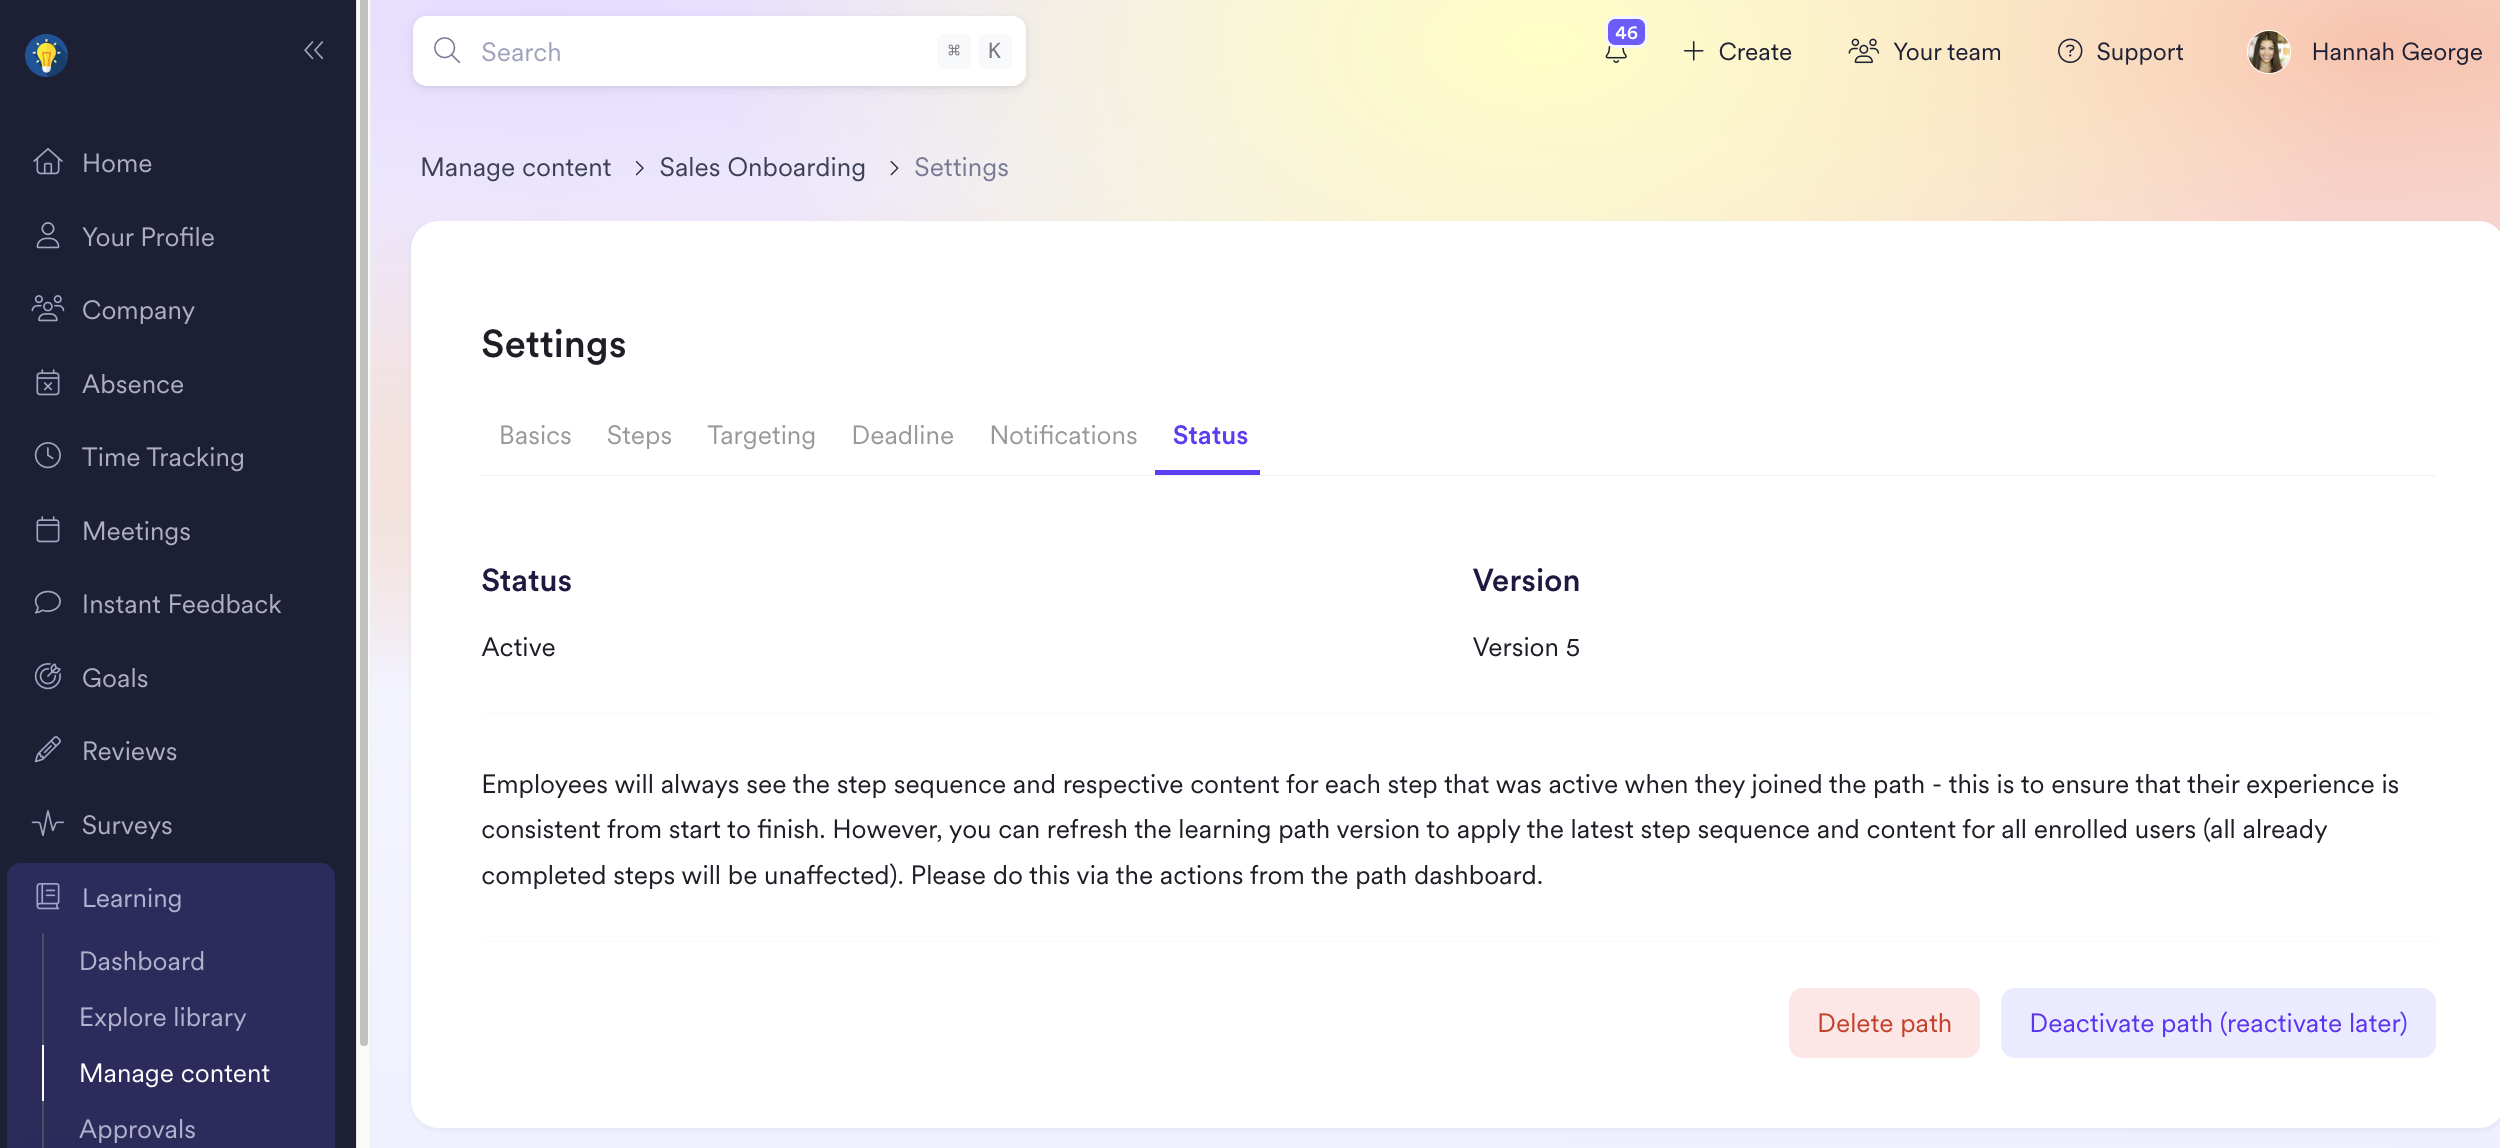The width and height of the screenshot is (2500, 1148).
Task: Switch to the Basics tab
Action: tap(535, 436)
